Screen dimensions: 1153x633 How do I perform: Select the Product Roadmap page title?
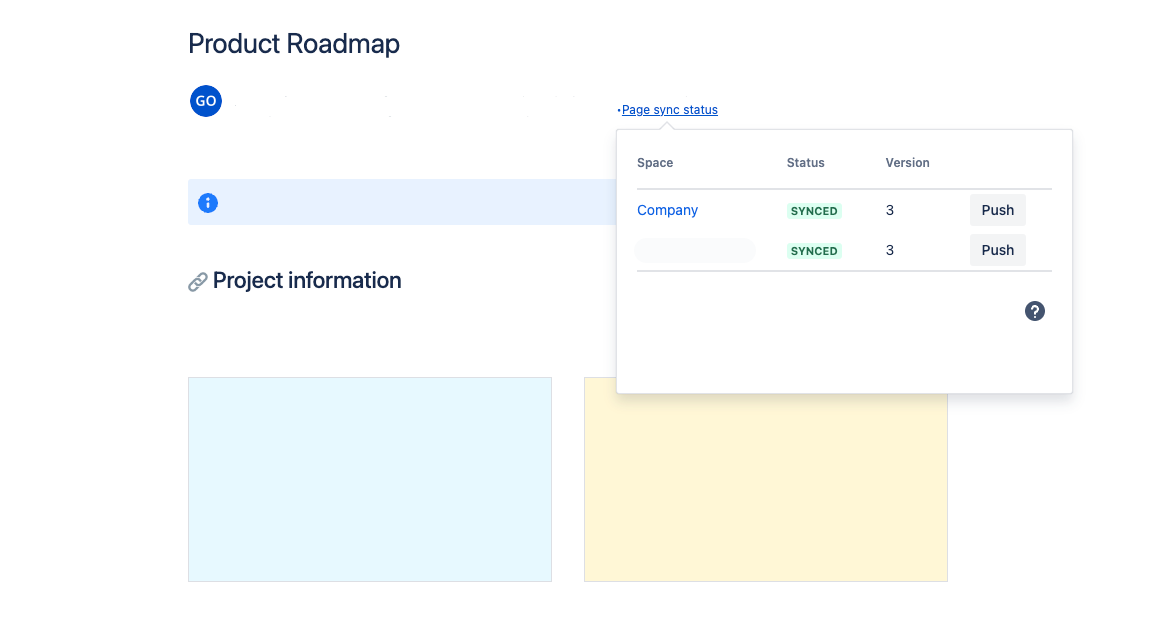[x=293, y=44]
